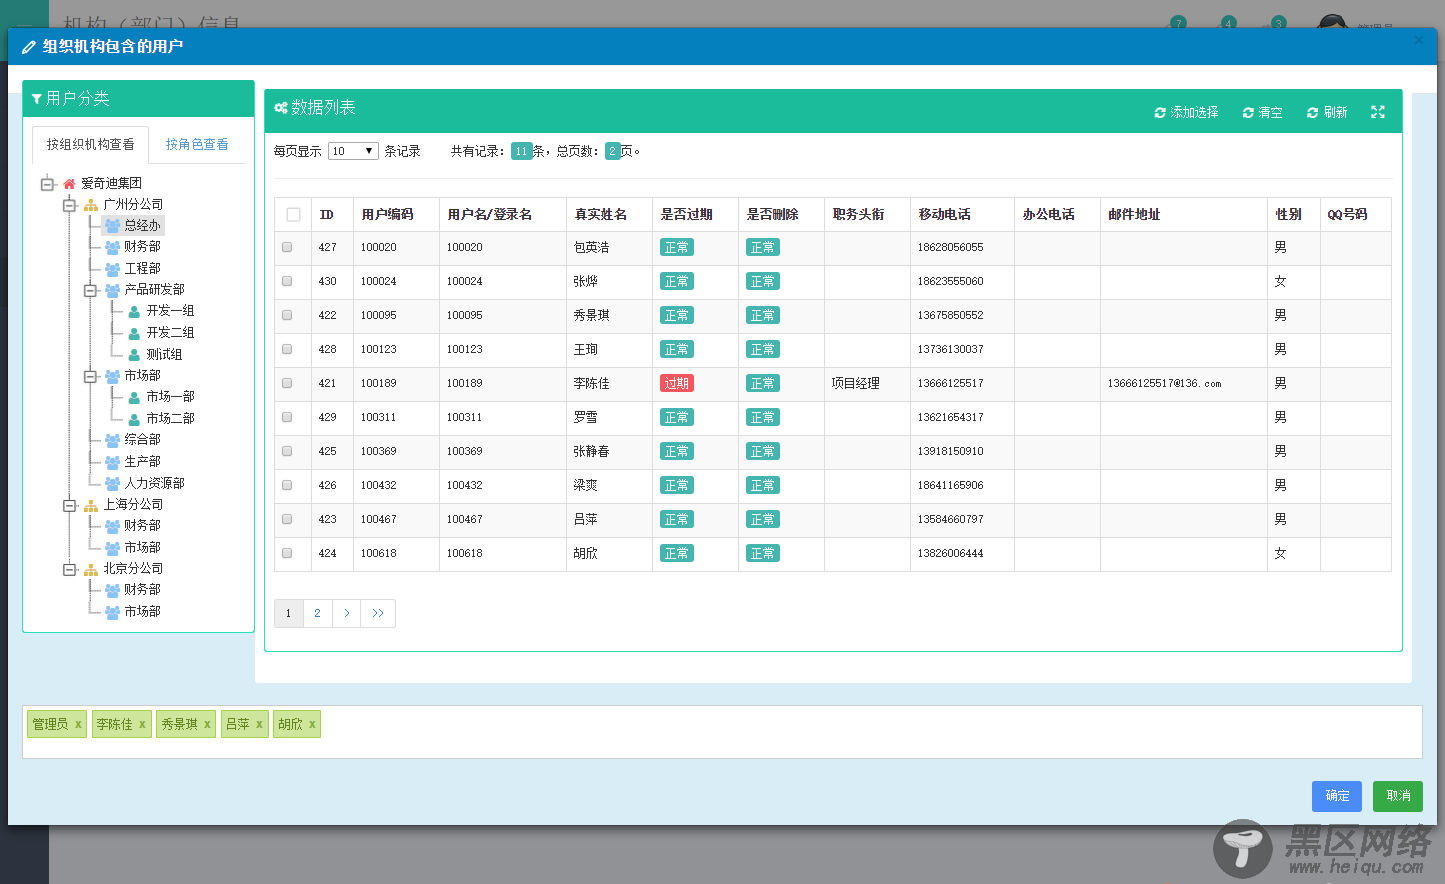
Task: Click the person icon beside 市场一部
Action: pos(134,398)
